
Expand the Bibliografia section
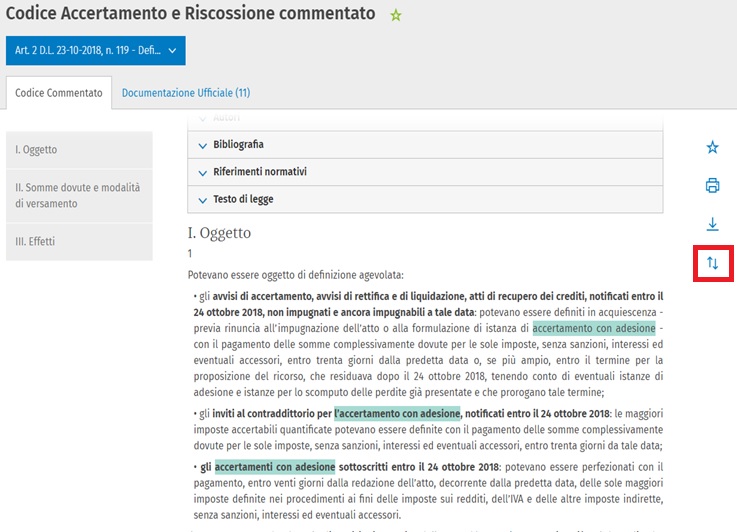pos(238,145)
